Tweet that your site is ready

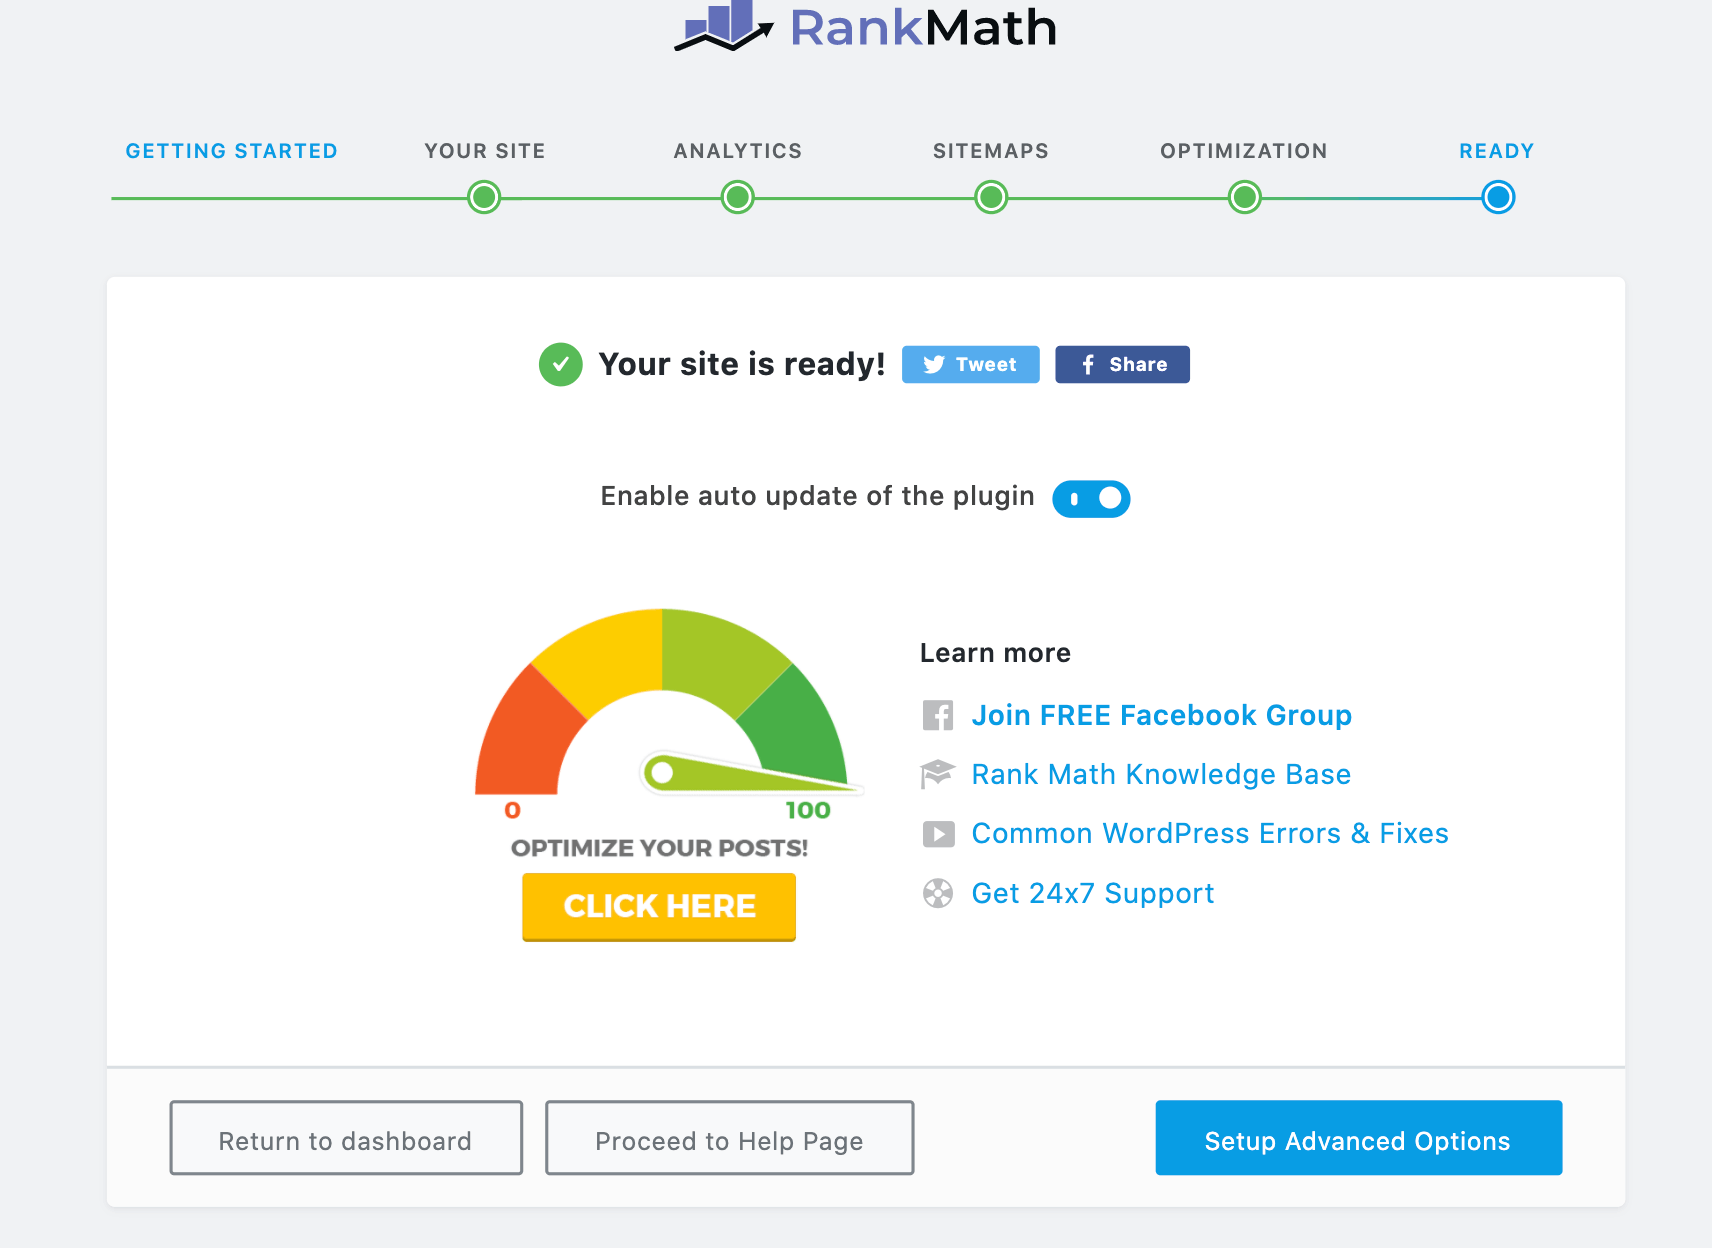[970, 364]
